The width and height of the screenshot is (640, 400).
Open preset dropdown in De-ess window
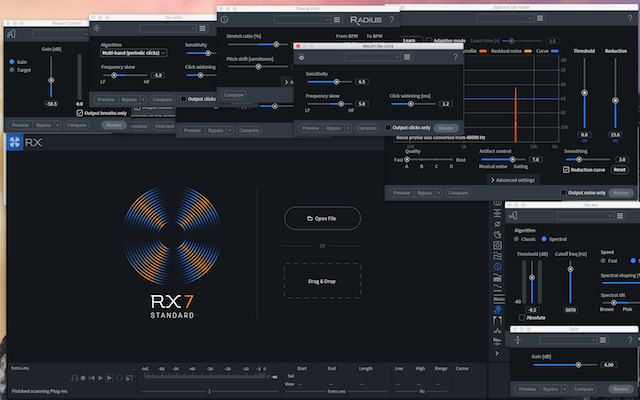[585, 216]
